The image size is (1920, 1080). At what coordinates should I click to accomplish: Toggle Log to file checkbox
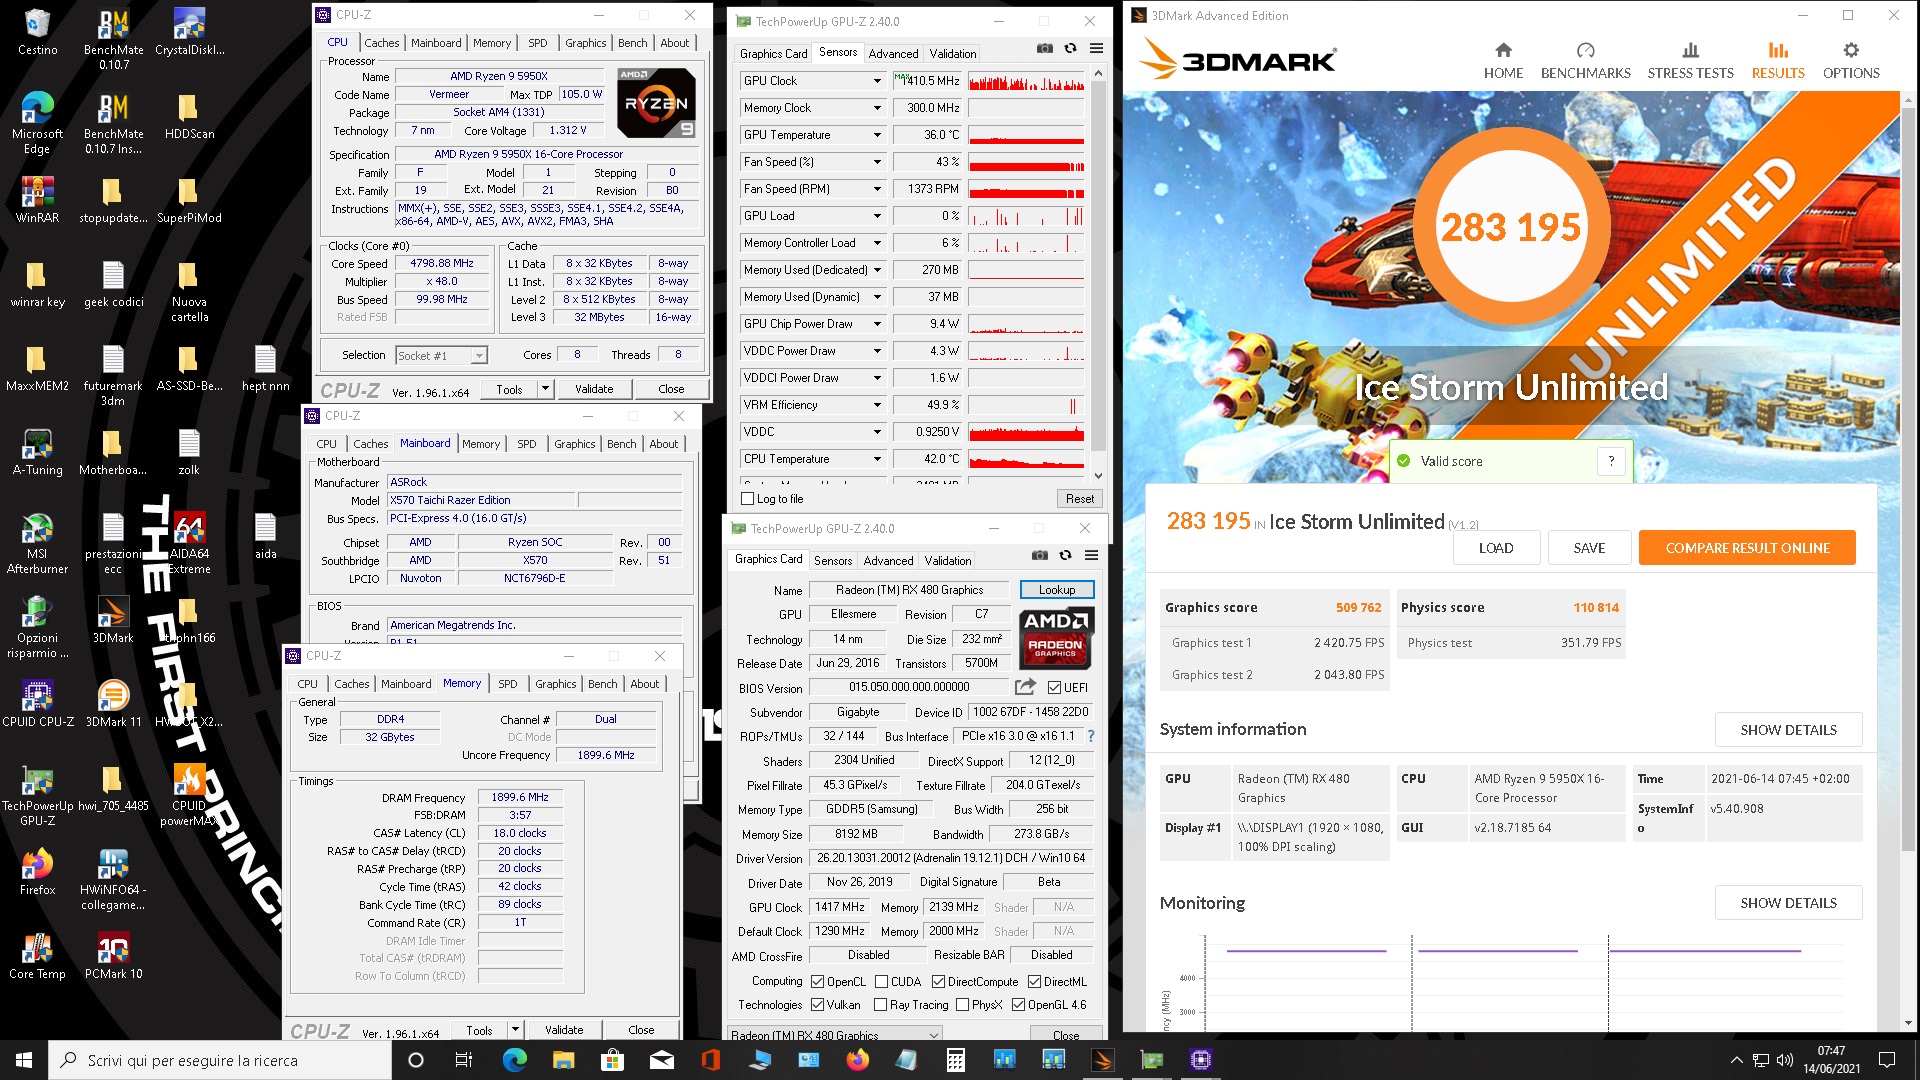pos(747,499)
